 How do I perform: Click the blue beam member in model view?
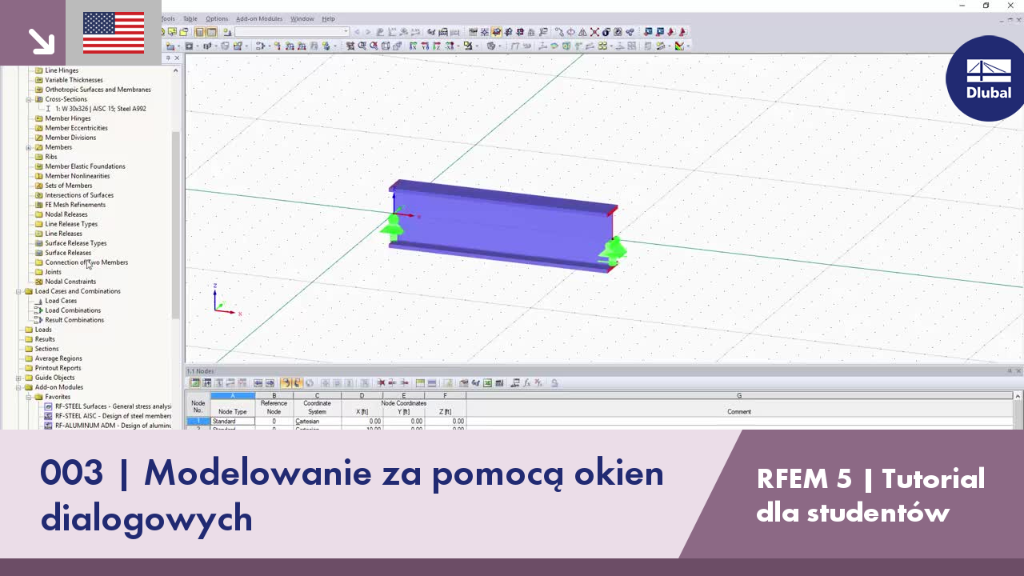click(x=503, y=226)
